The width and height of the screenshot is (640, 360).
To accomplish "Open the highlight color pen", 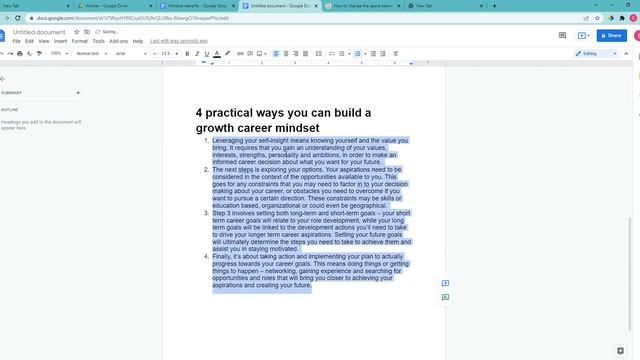I will point(227,53).
